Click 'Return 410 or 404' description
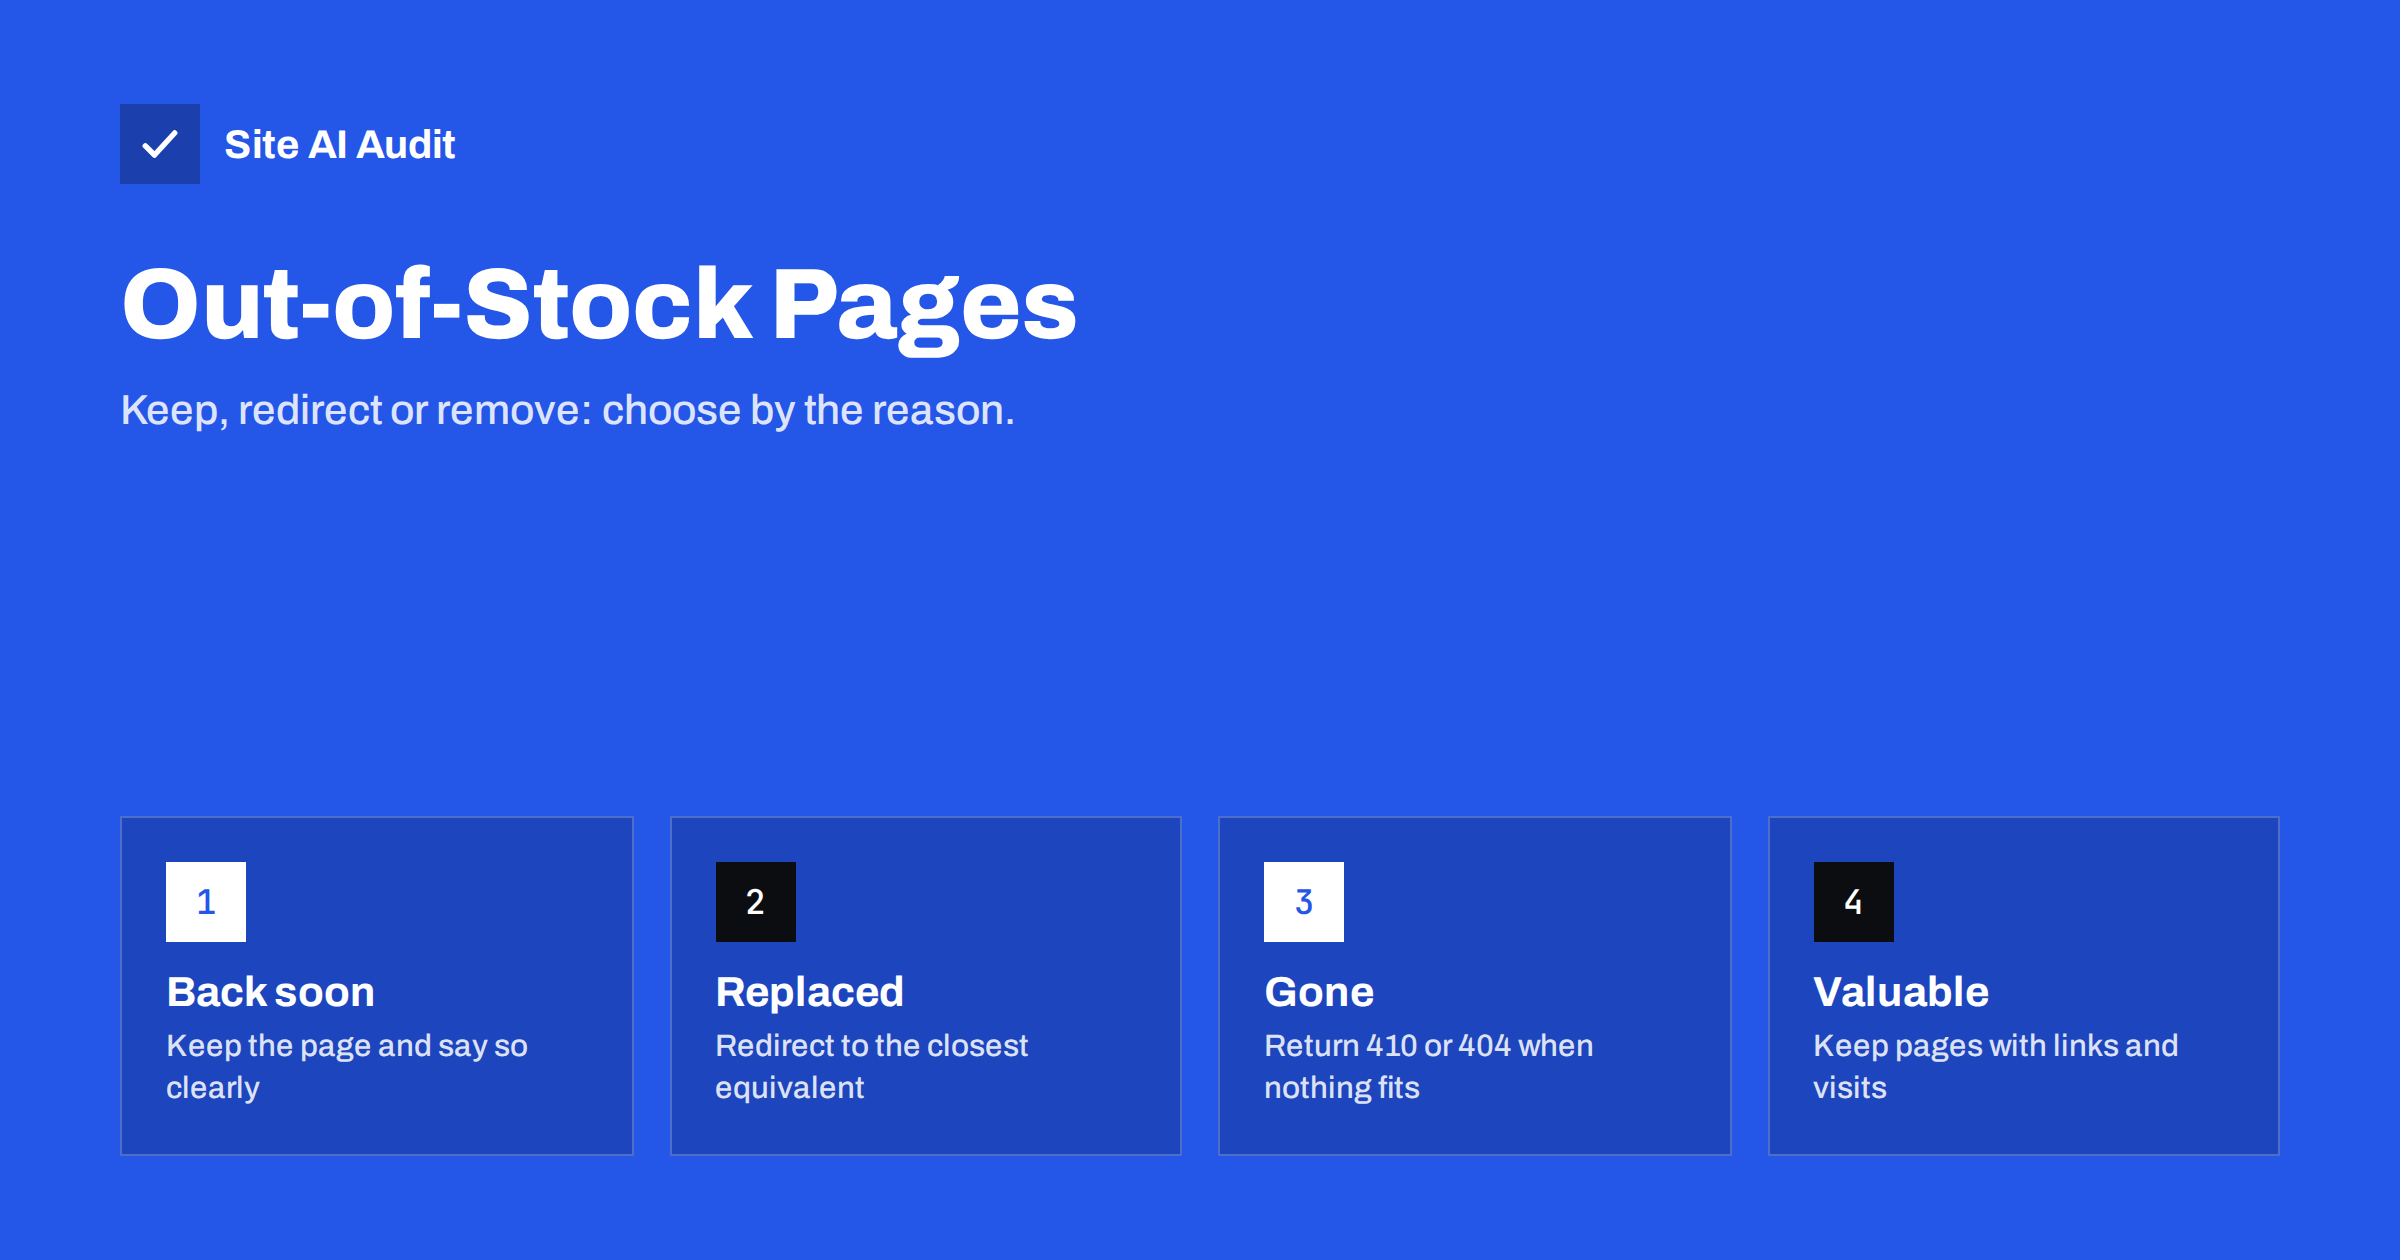 1429,1066
